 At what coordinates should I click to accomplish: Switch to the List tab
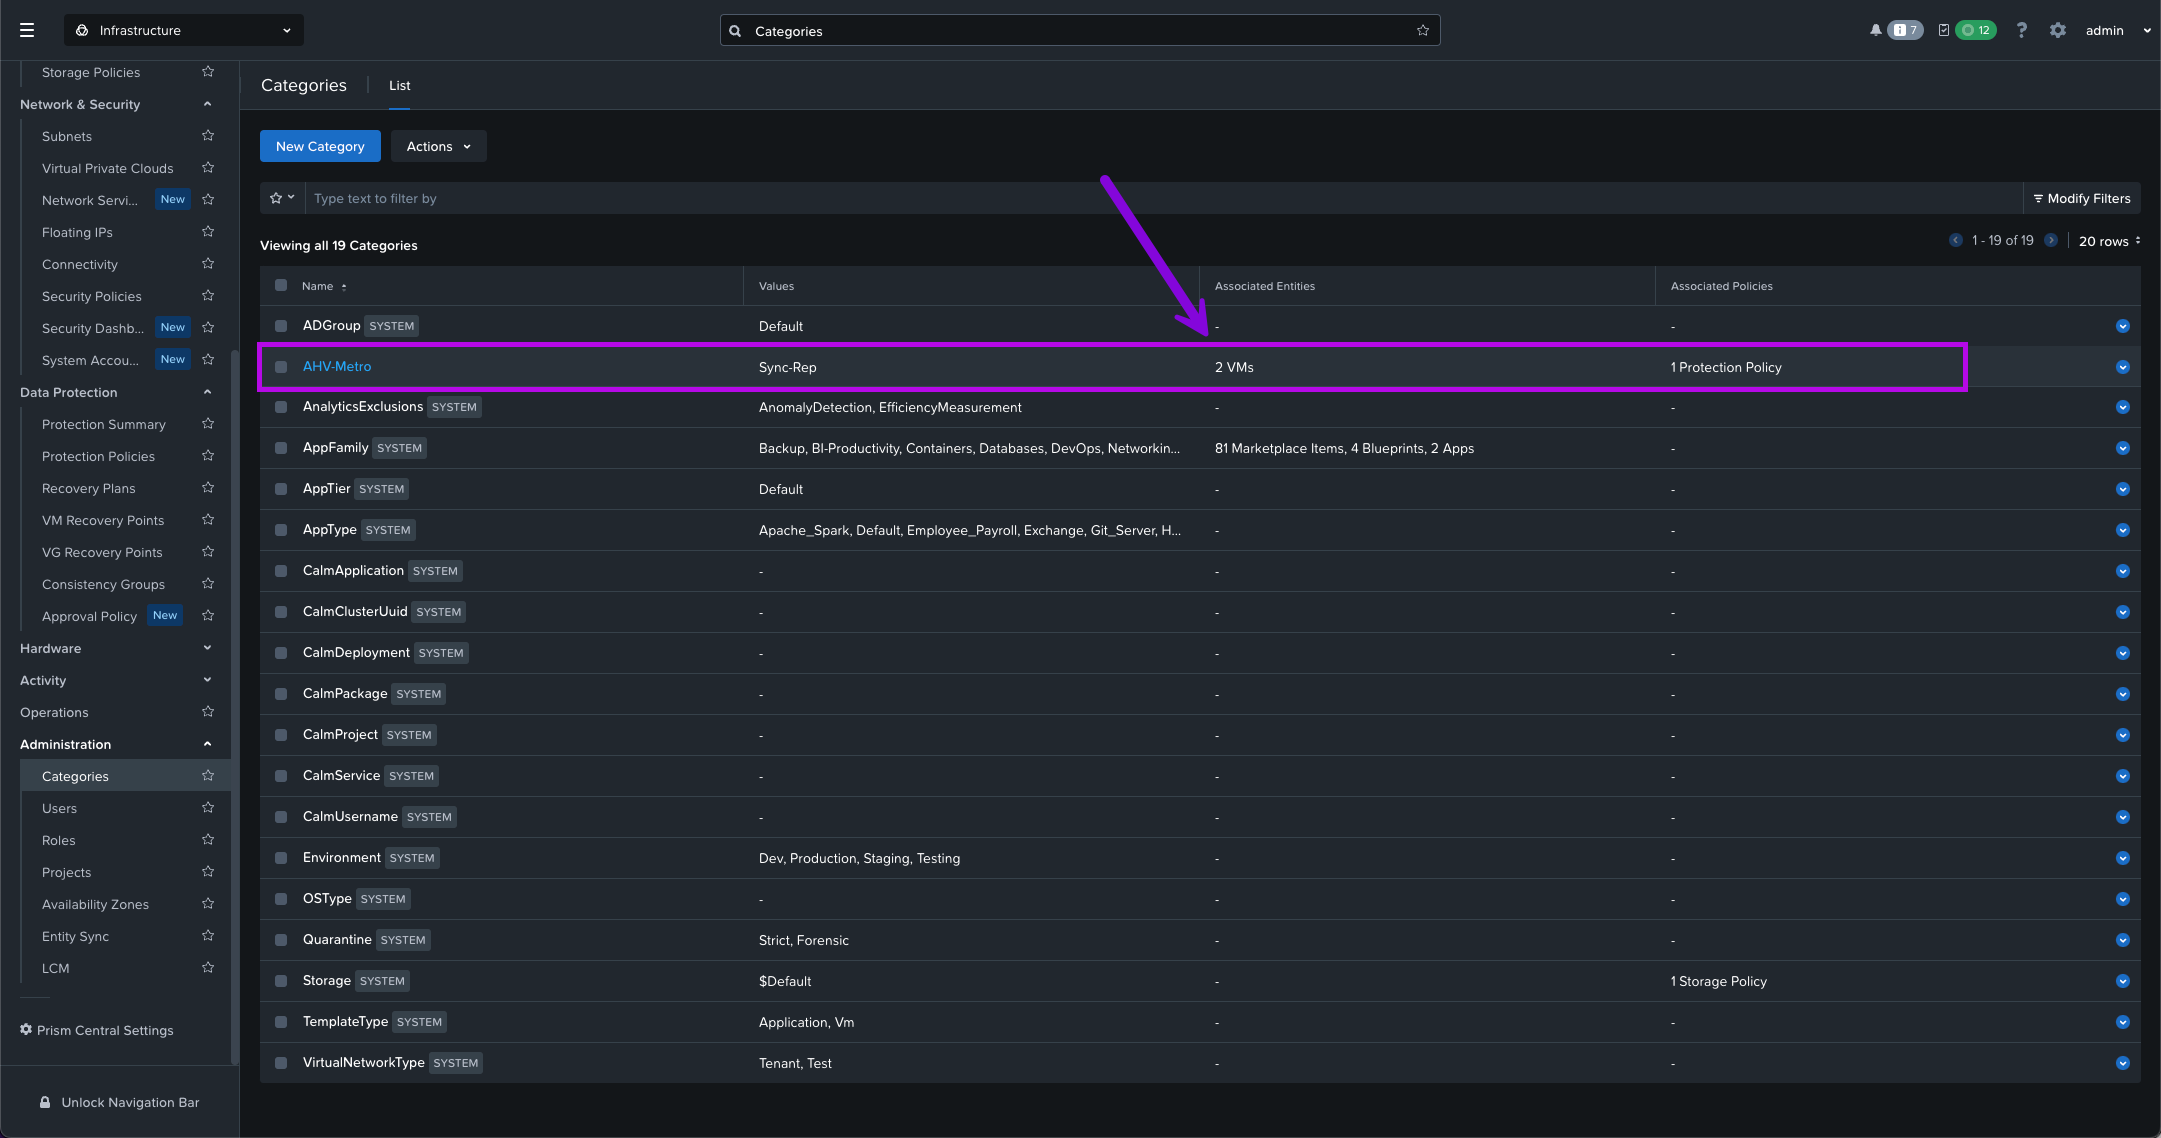[400, 85]
